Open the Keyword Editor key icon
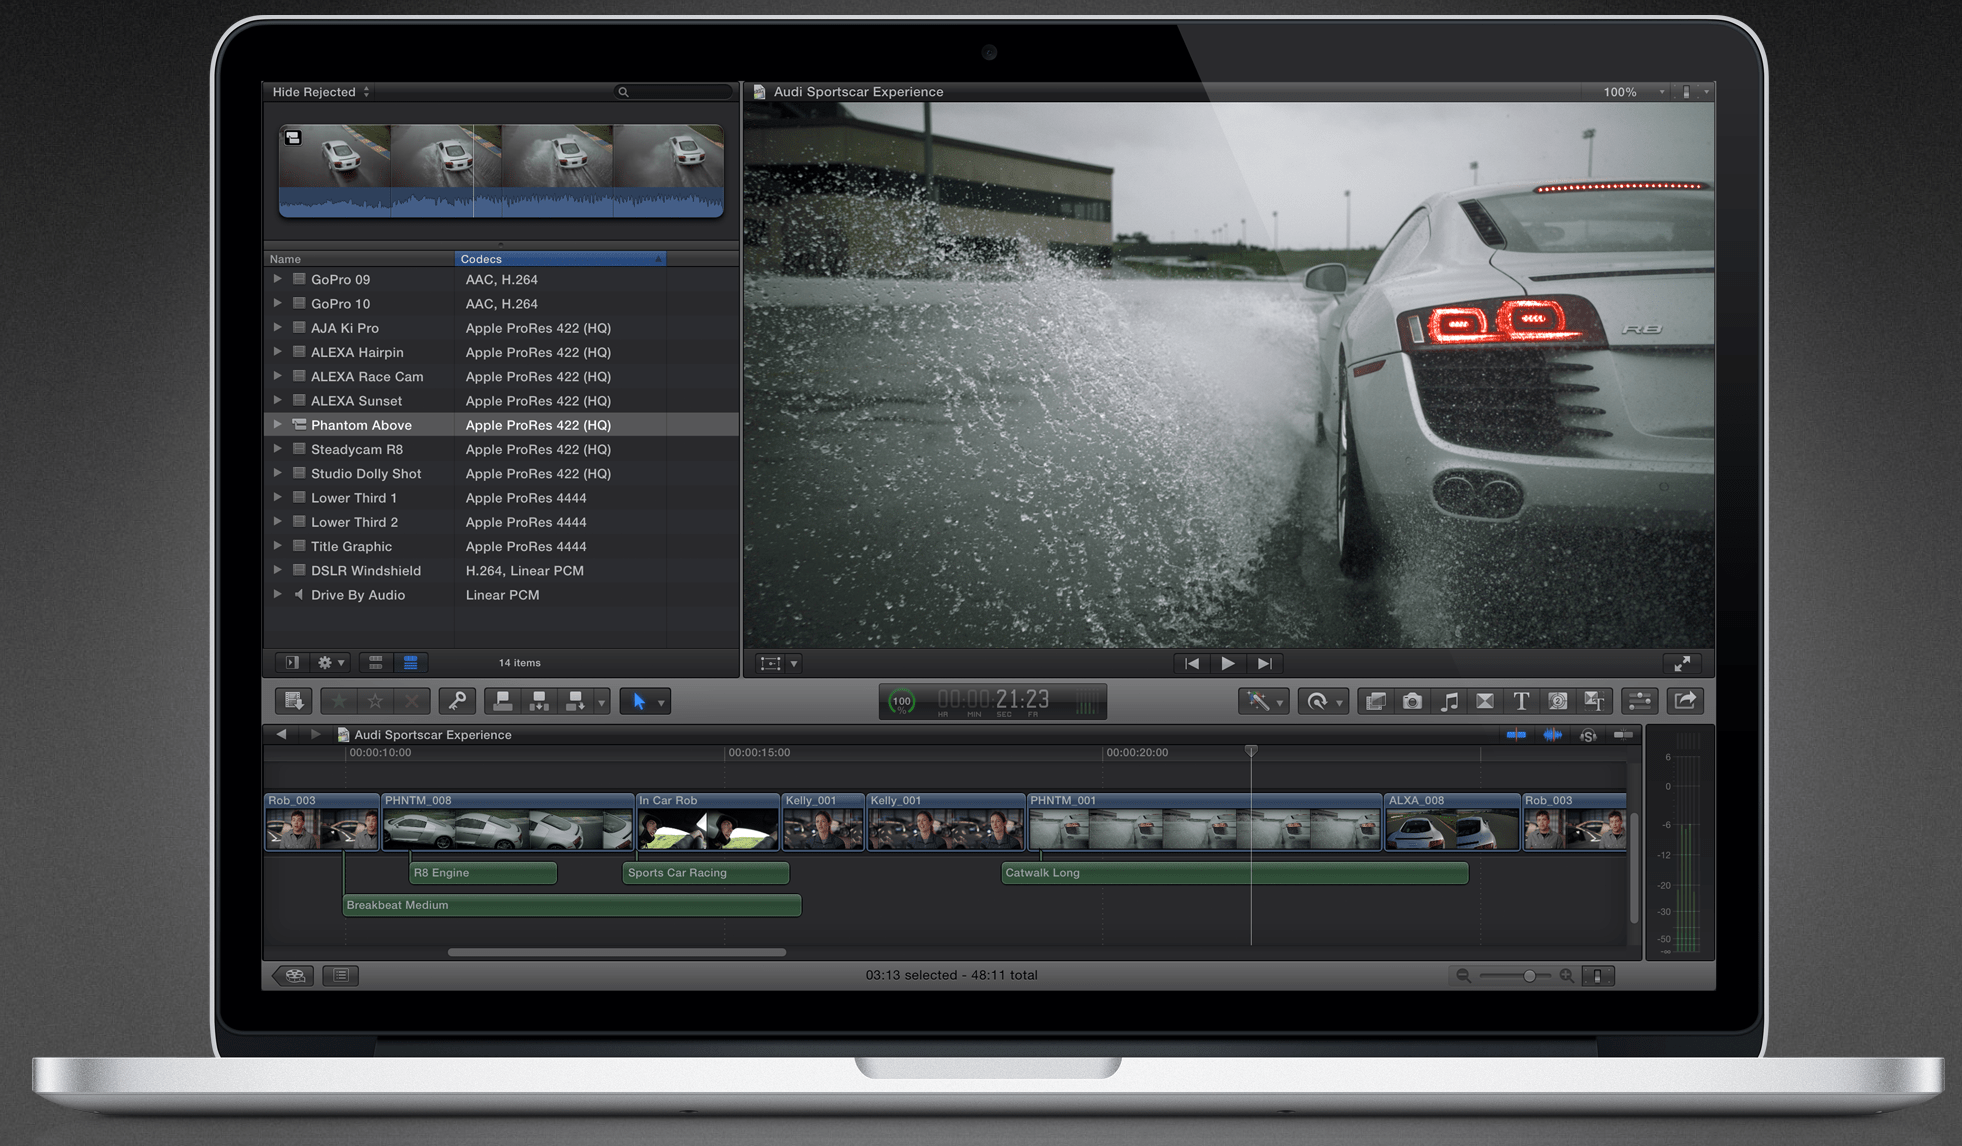Screen dimensions: 1962x1146 457,701
